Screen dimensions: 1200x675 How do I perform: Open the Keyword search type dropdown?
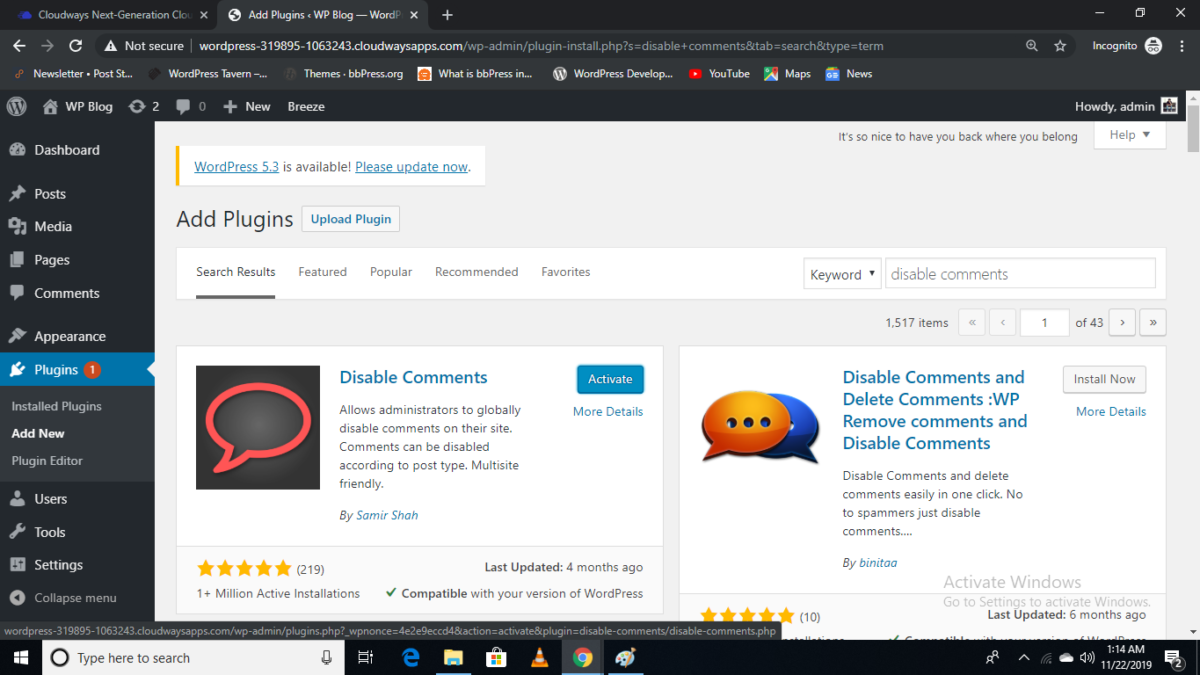[842, 274]
